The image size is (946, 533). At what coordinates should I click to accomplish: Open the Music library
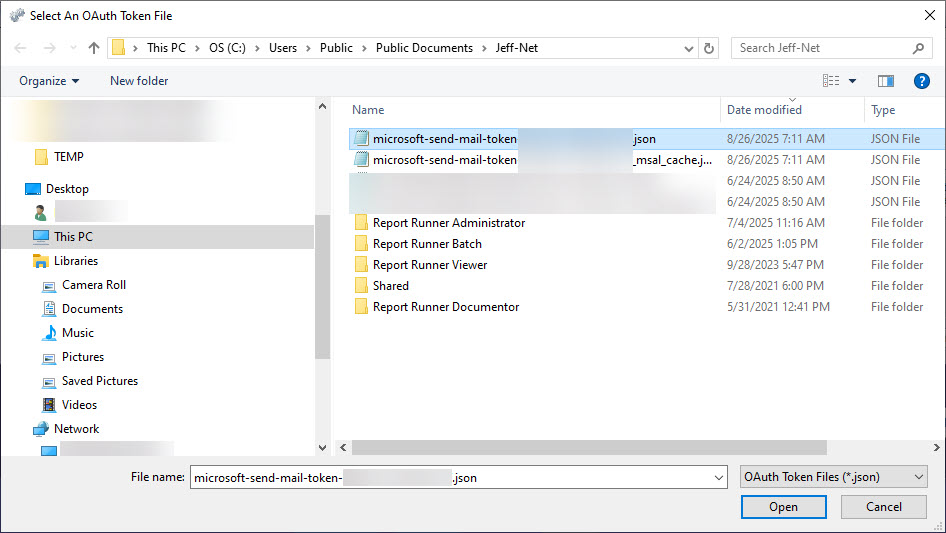click(x=77, y=333)
